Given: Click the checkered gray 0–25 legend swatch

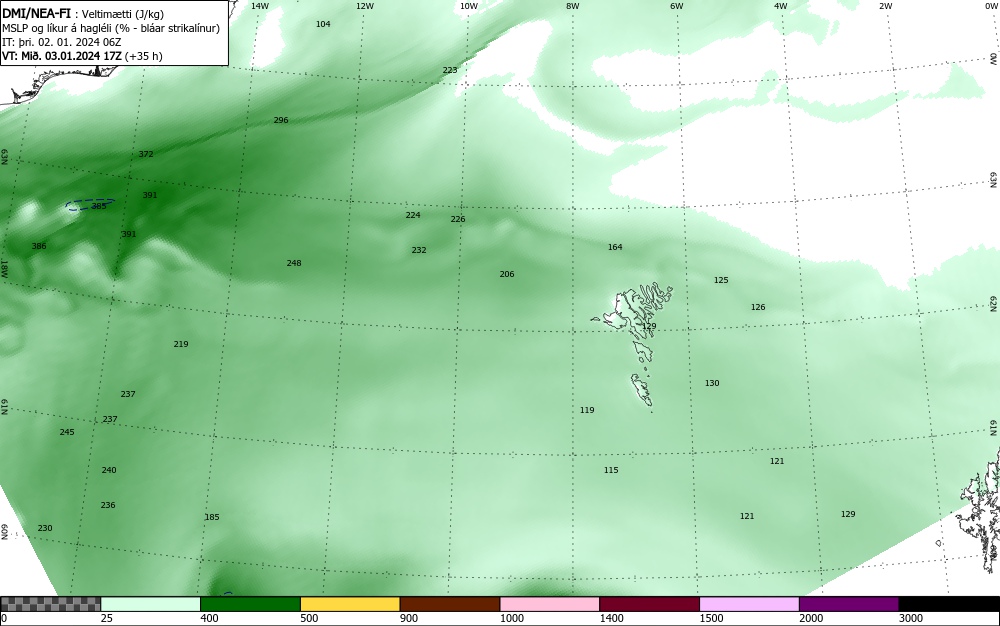Looking at the screenshot, I should [x=50, y=604].
